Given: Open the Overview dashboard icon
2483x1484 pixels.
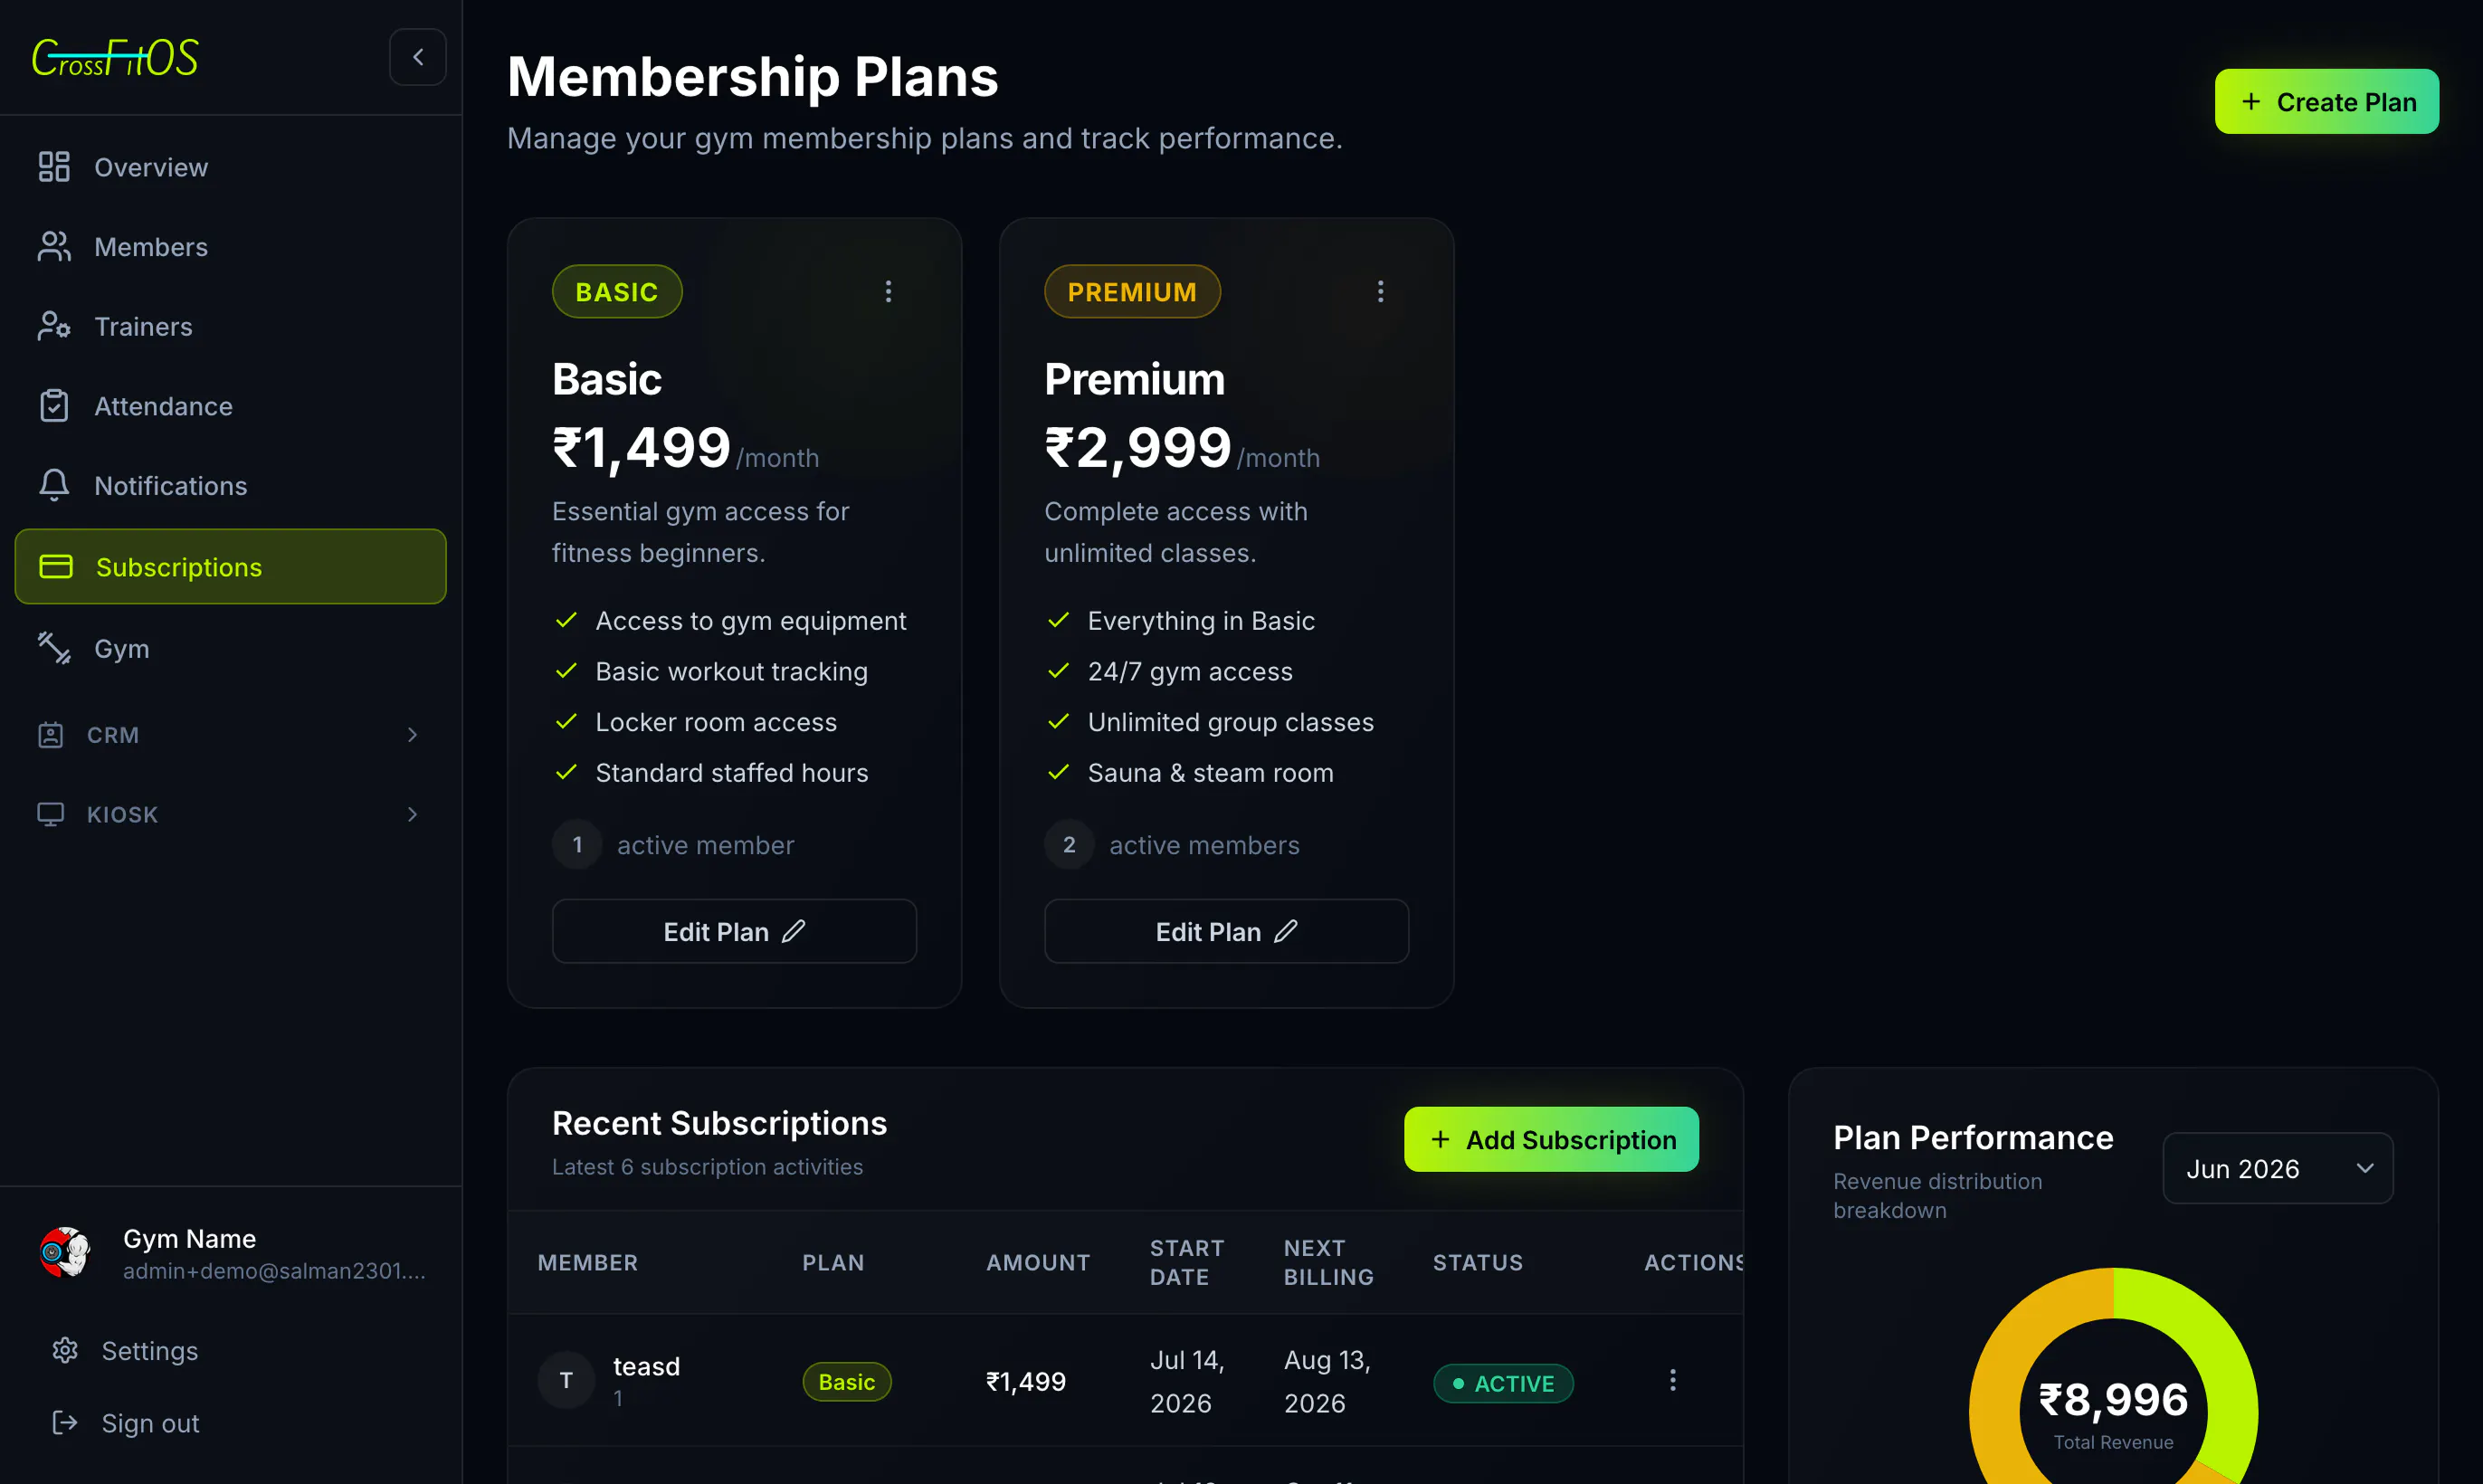Looking at the screenshot, I should pos(54,167).
